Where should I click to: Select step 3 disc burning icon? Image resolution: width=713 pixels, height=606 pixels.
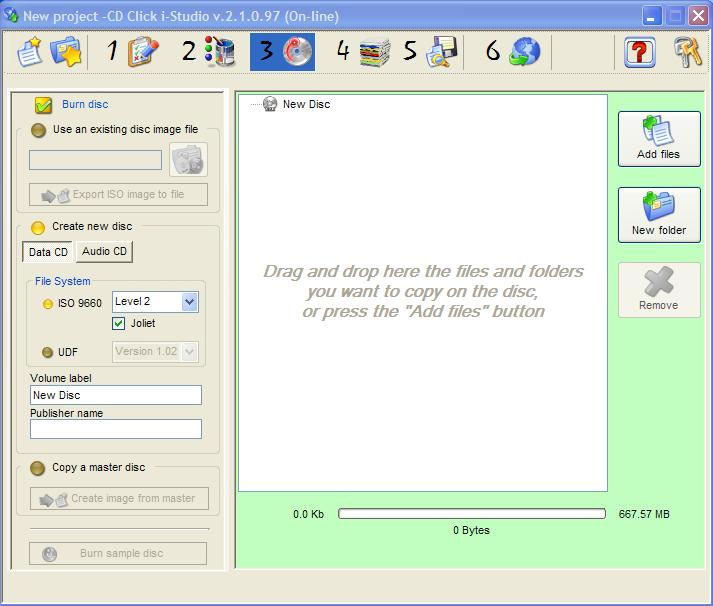[282, 51]
